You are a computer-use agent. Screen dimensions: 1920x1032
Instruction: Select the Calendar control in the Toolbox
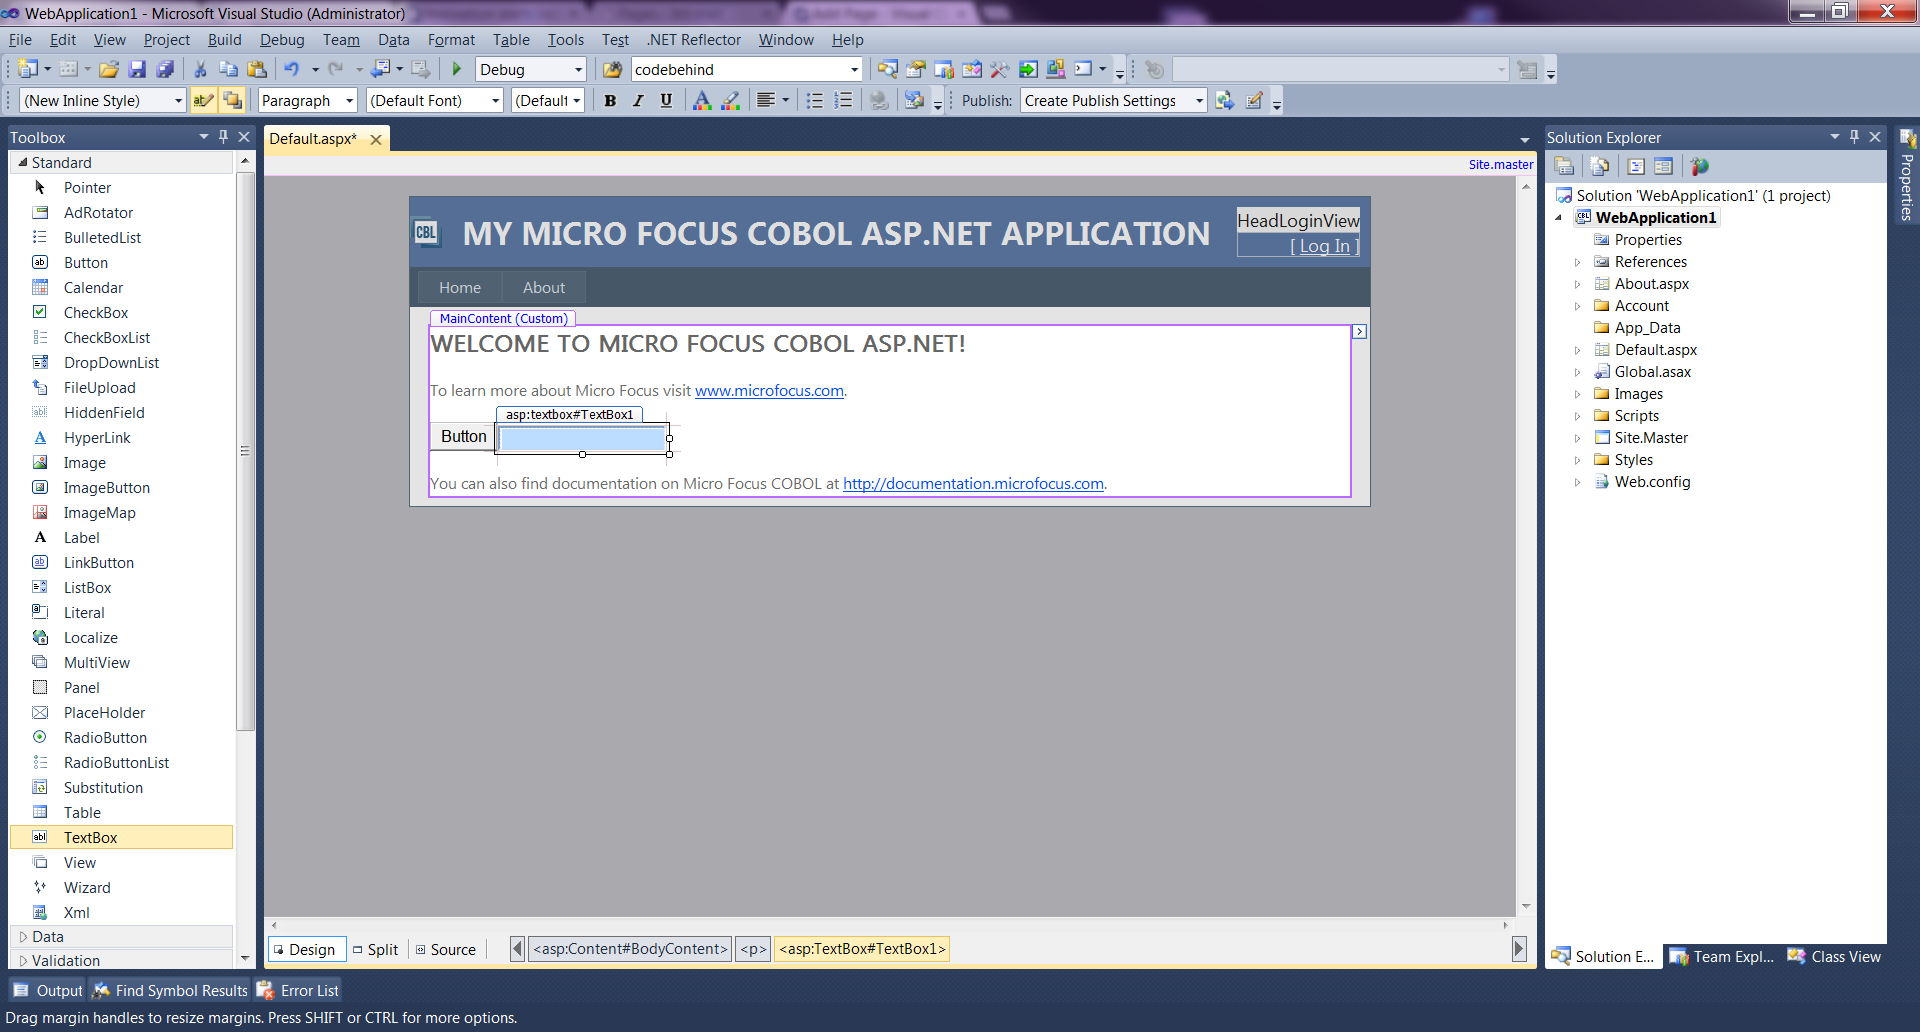coord(122,288)
